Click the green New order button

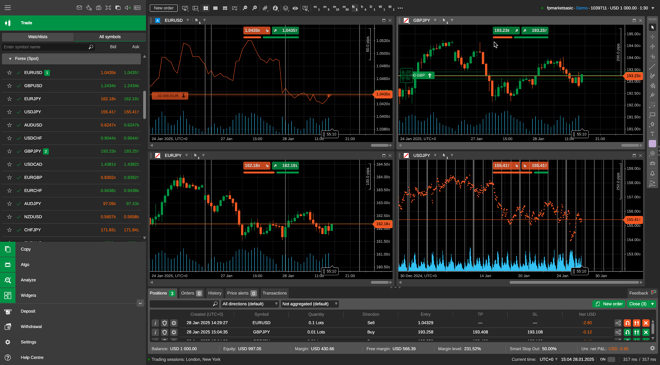click(x=609, y=304)
